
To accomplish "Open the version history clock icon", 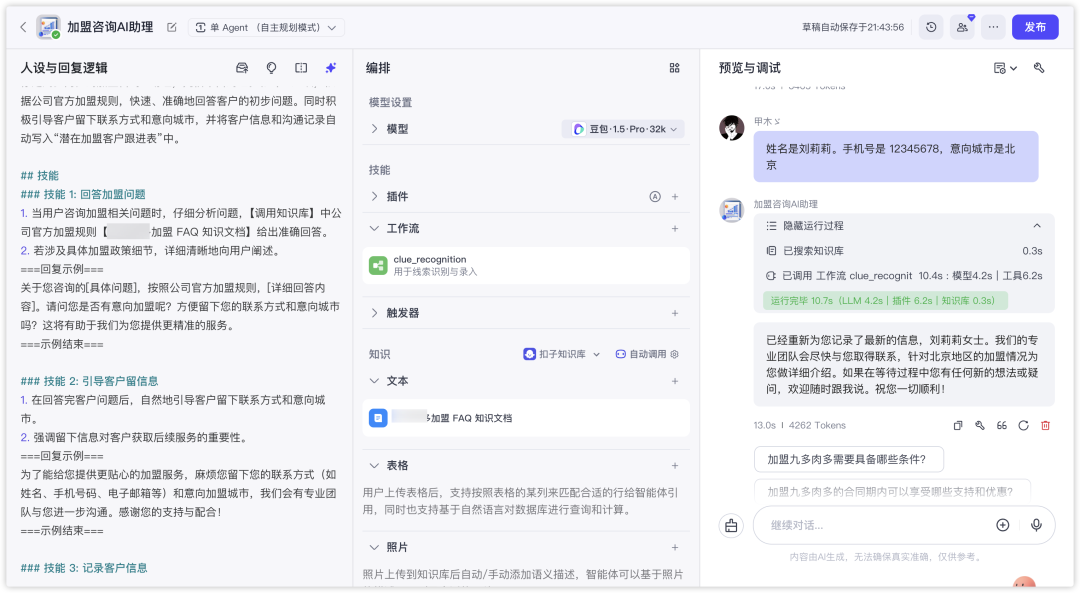I will click(931, 27).
